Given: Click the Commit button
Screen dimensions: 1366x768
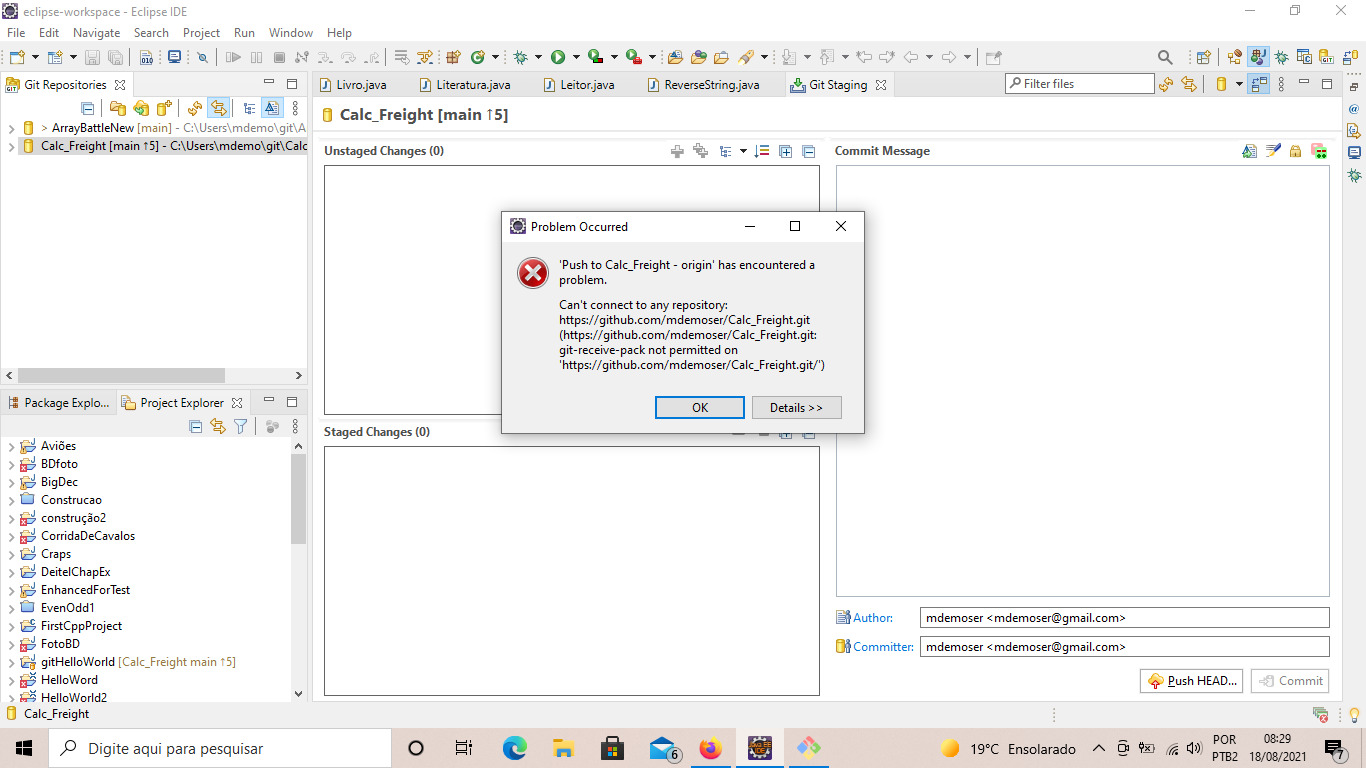Looking at the screenshot, I should 1290,681.
